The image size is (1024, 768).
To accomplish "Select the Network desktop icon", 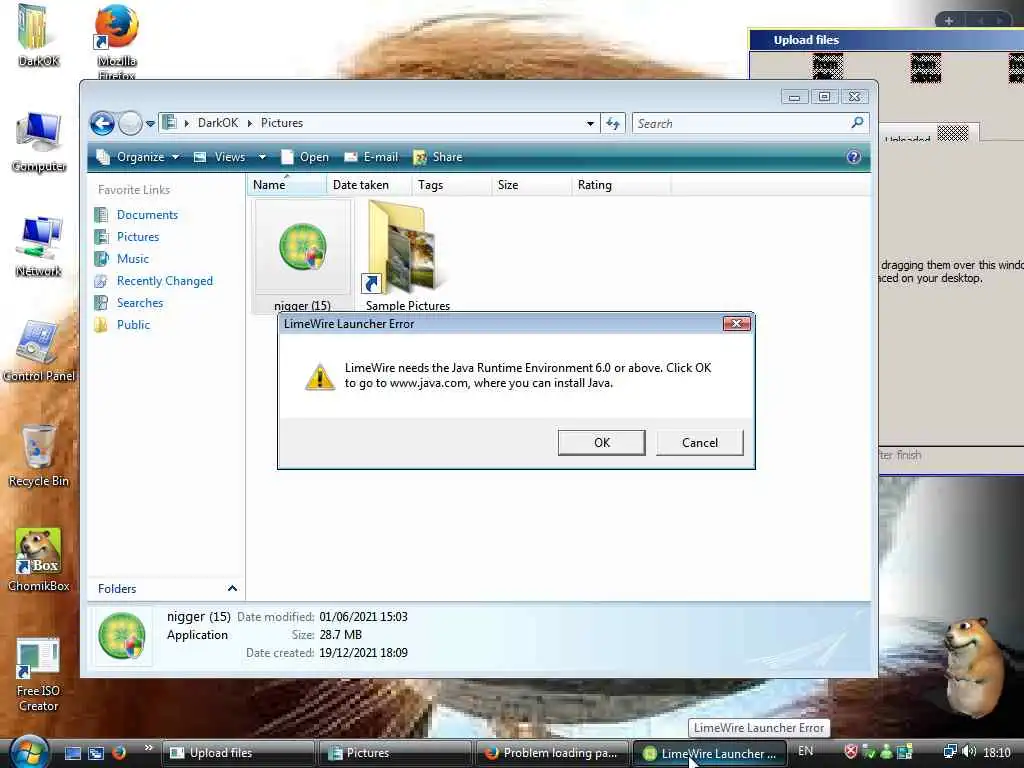I will (39, 246).
